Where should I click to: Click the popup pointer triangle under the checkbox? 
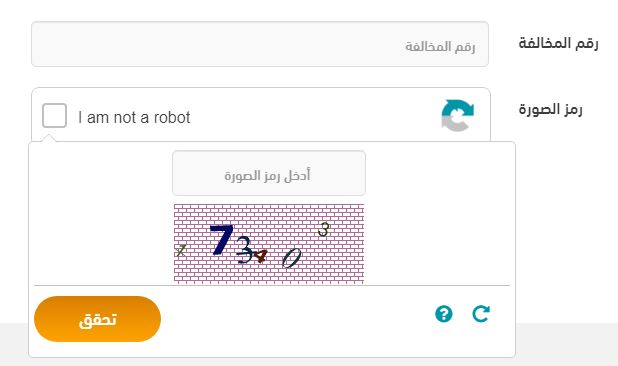[x=49, y=138]
